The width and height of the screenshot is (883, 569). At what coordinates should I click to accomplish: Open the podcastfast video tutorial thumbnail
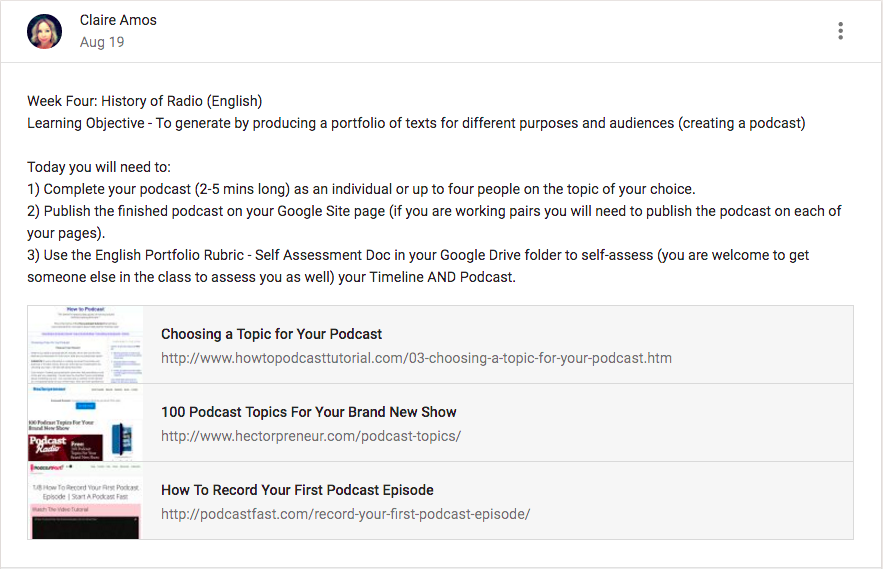tap(85, 500)
